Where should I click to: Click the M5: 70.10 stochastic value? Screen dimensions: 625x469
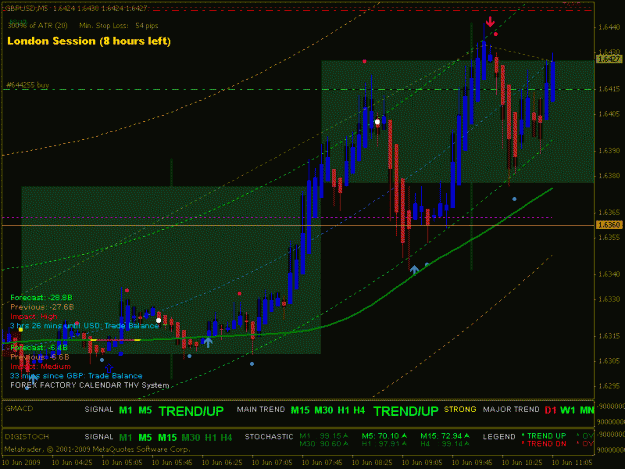point(384,436)
